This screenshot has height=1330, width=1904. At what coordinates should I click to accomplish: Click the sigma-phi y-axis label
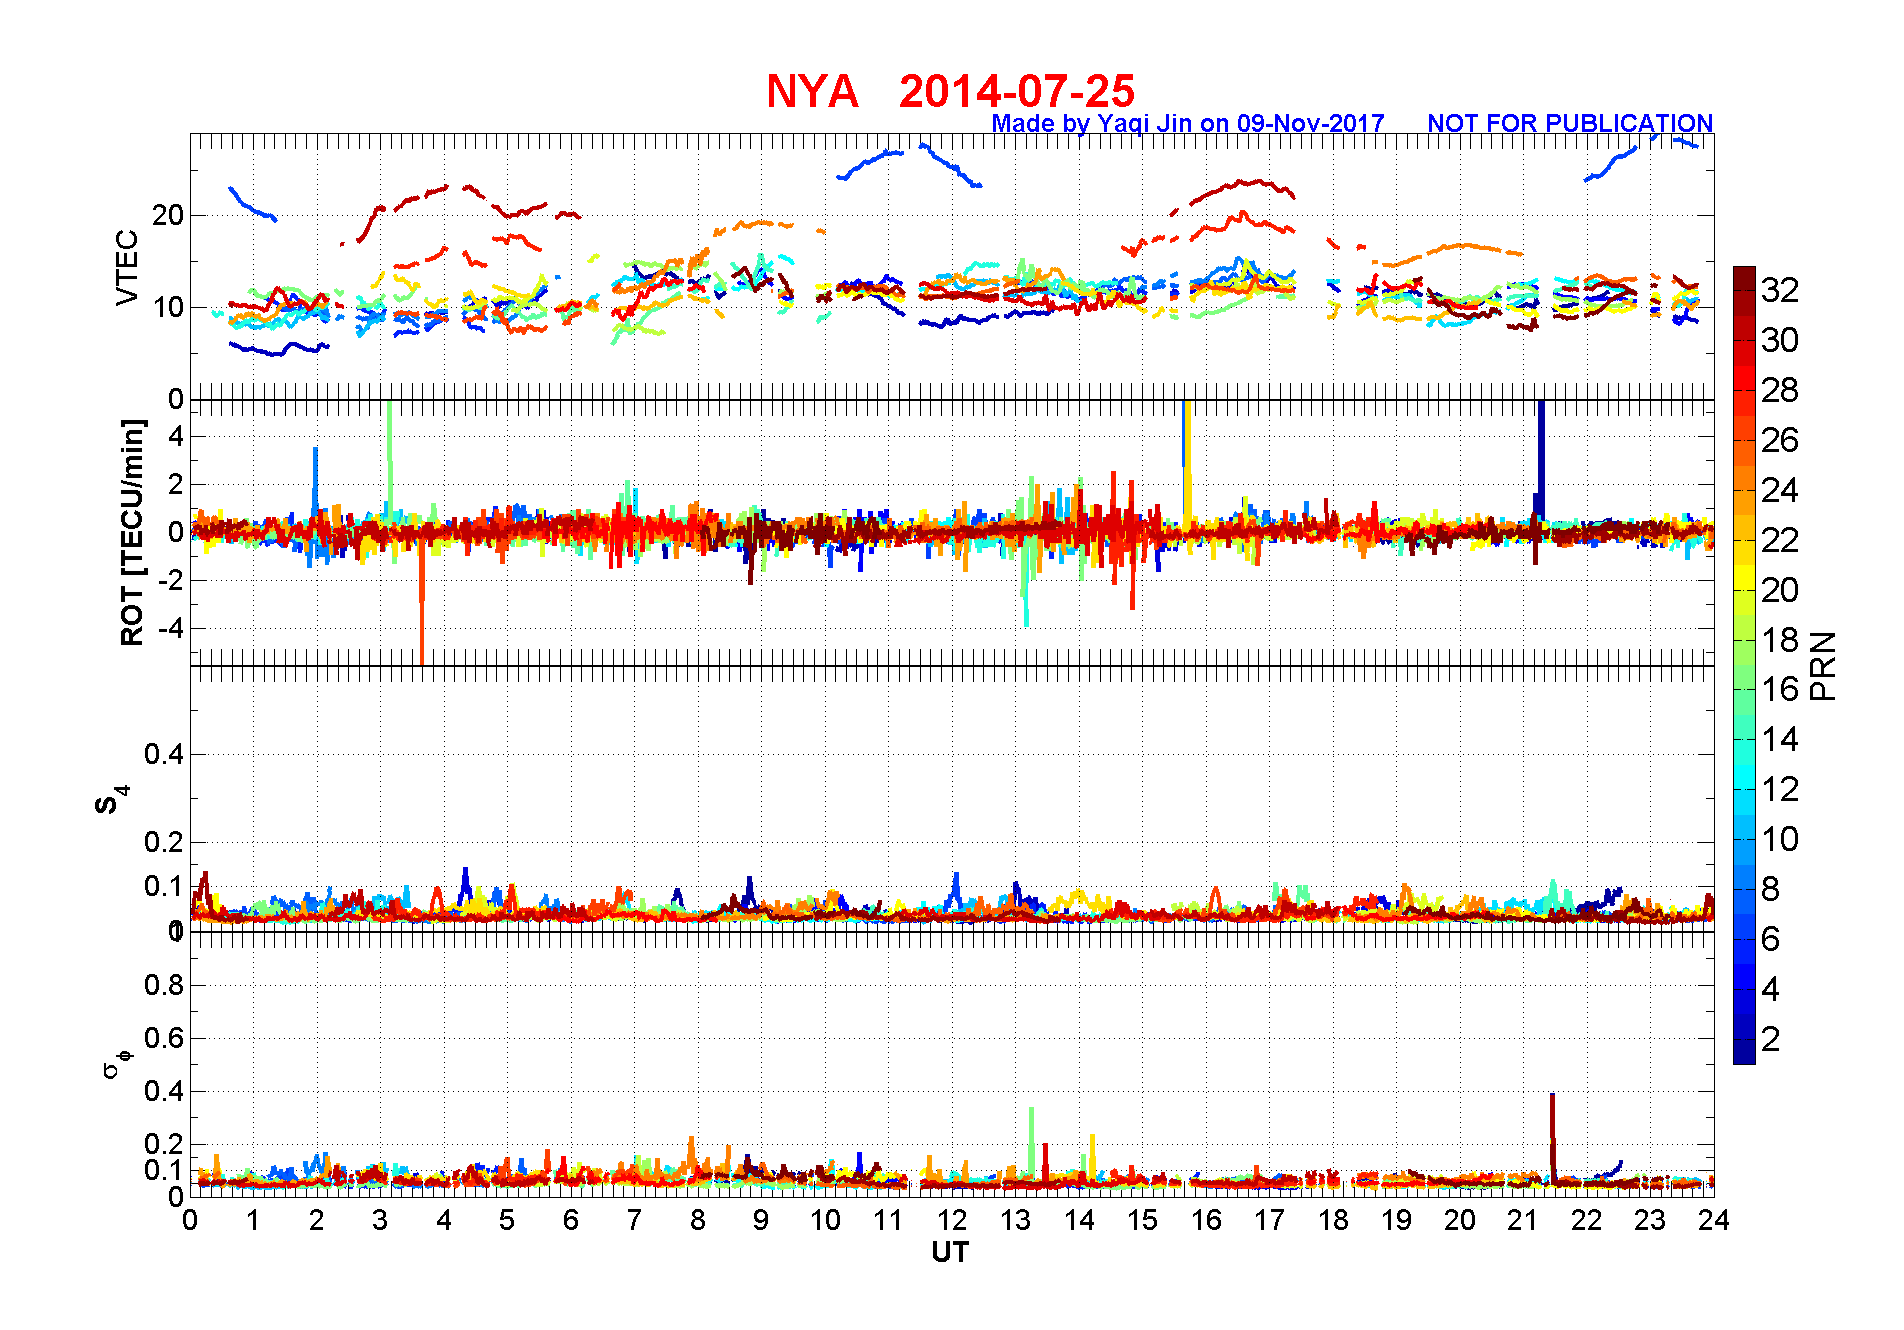[116, 1063]
